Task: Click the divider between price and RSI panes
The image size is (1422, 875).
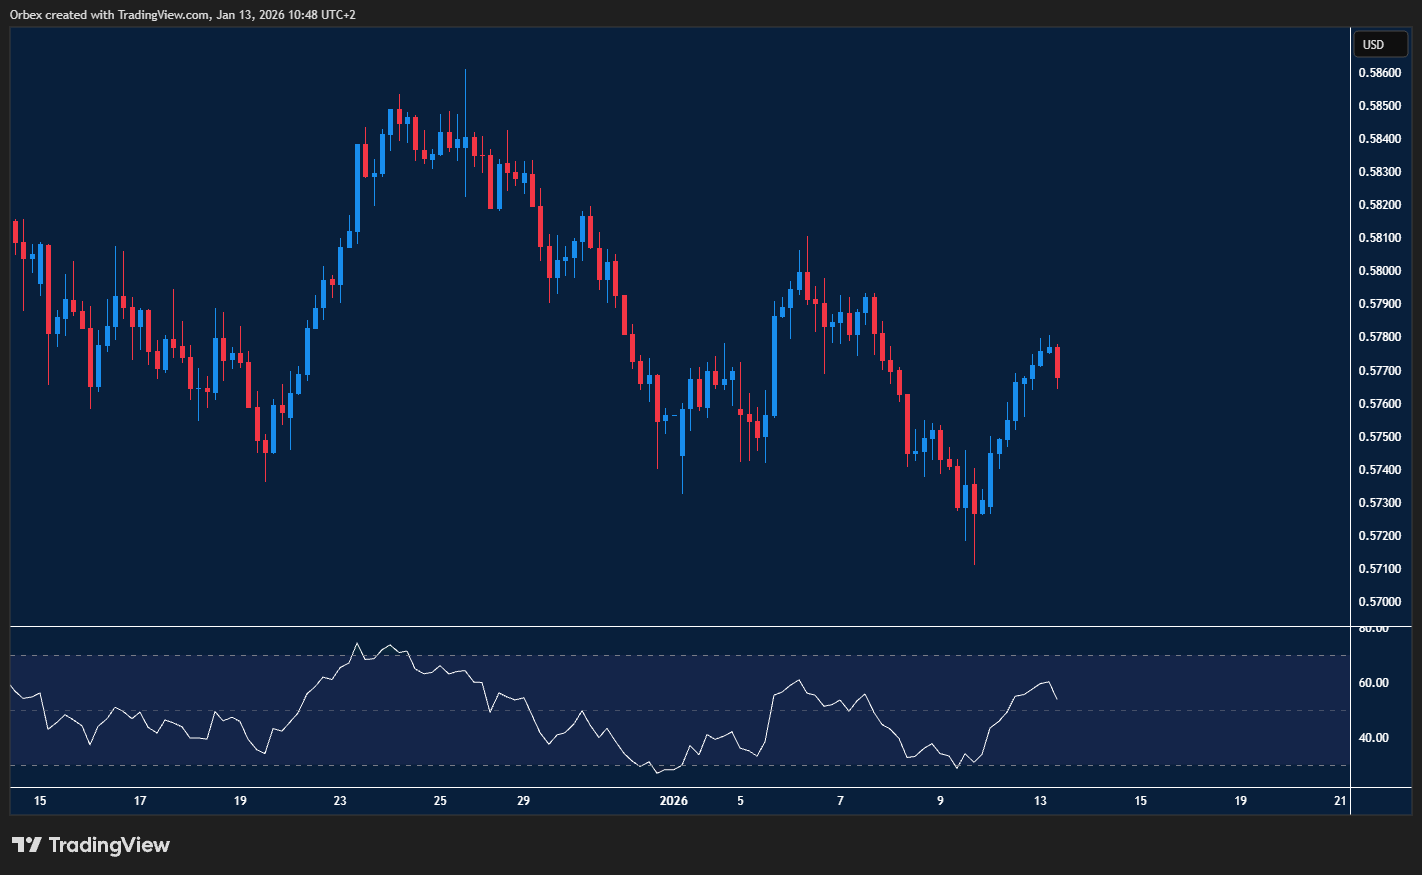Action: tap(680, 627)
